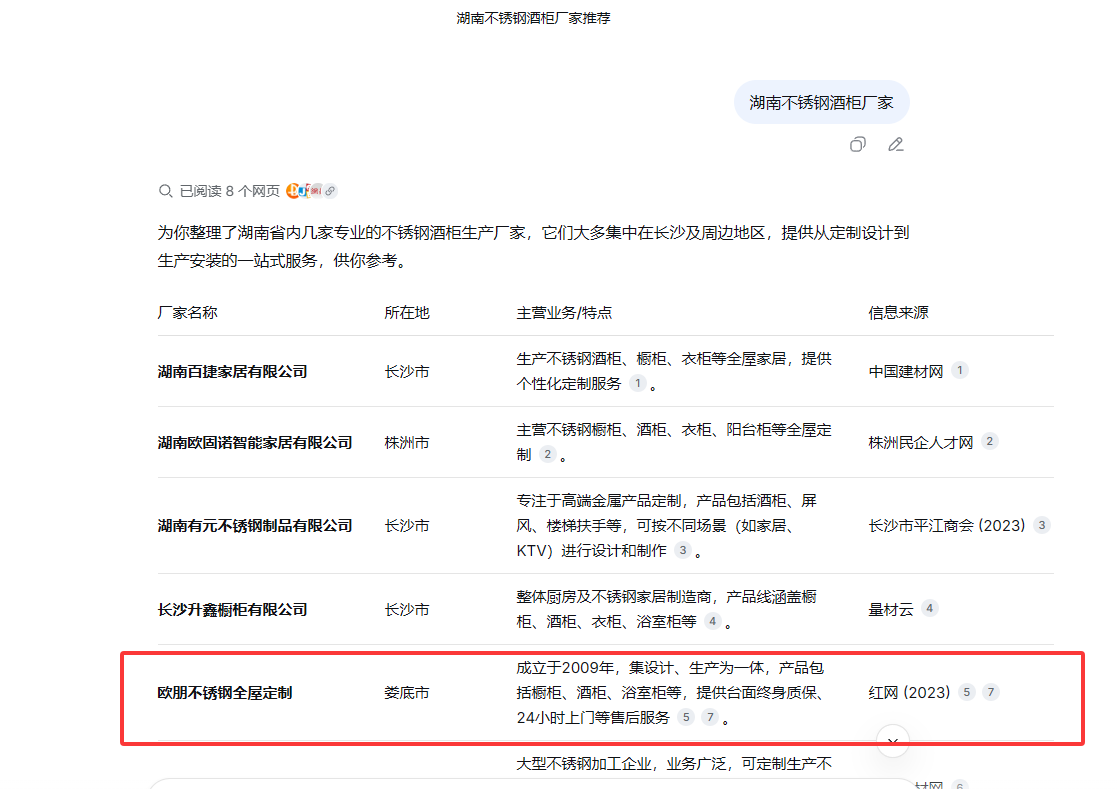Click source name 株洲民企人才网
Screen dimensions: 1117x789
(x=920, y=443)
